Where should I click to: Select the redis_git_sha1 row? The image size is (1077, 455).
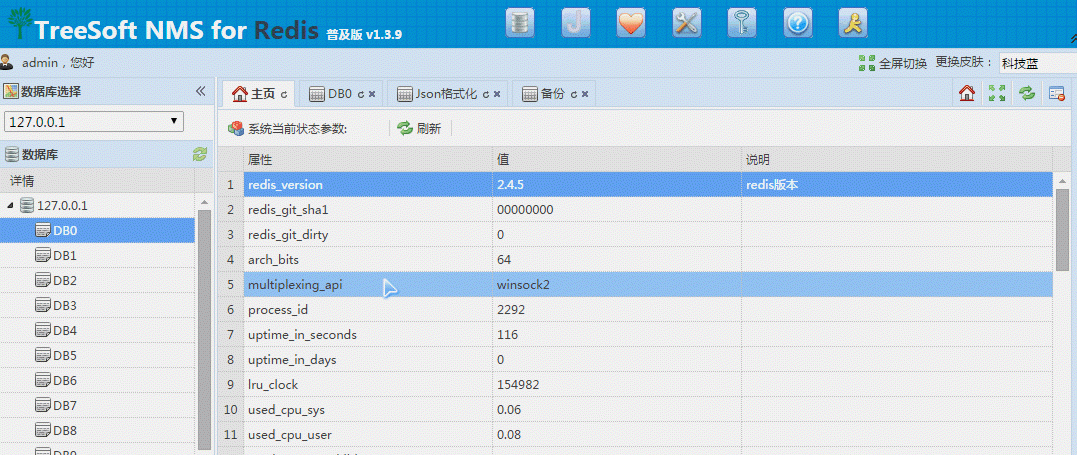[635, 210]
